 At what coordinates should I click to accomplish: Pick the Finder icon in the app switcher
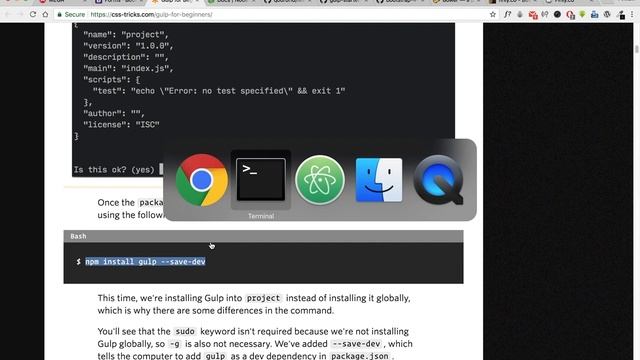pos(379,180)
